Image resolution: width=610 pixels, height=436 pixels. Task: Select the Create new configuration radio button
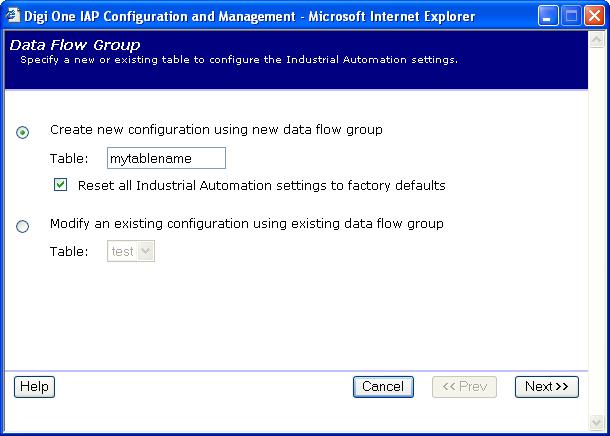tap(23, 132)
